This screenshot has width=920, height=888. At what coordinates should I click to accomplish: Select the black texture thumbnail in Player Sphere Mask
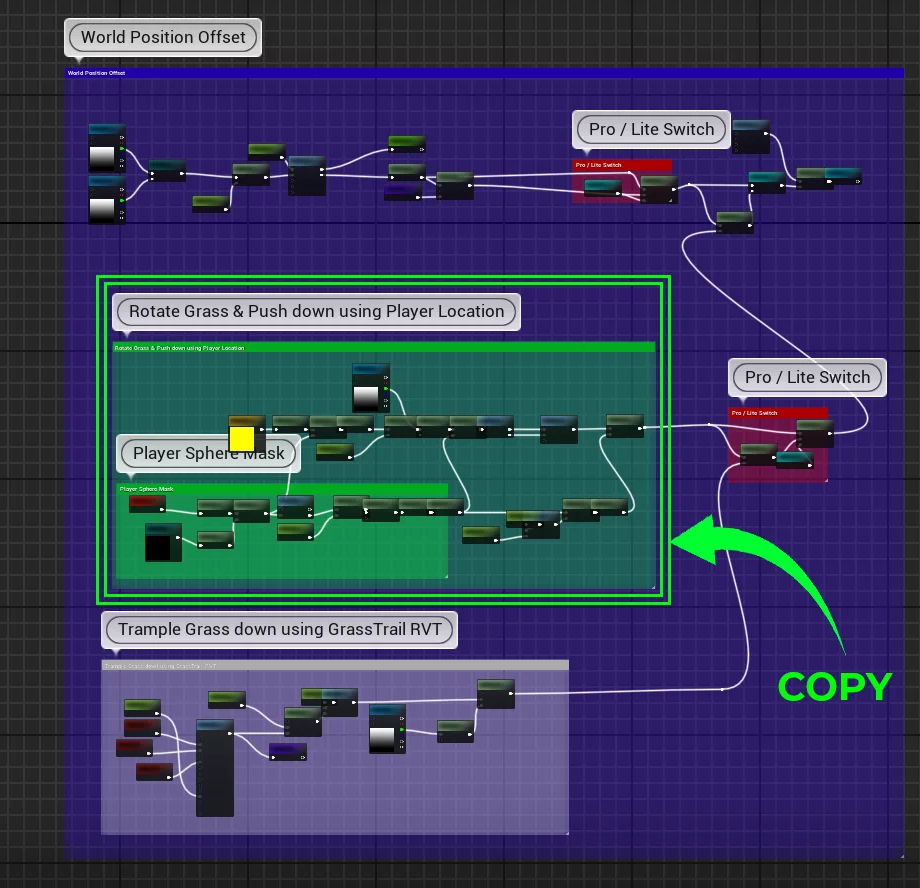[158, 547]
